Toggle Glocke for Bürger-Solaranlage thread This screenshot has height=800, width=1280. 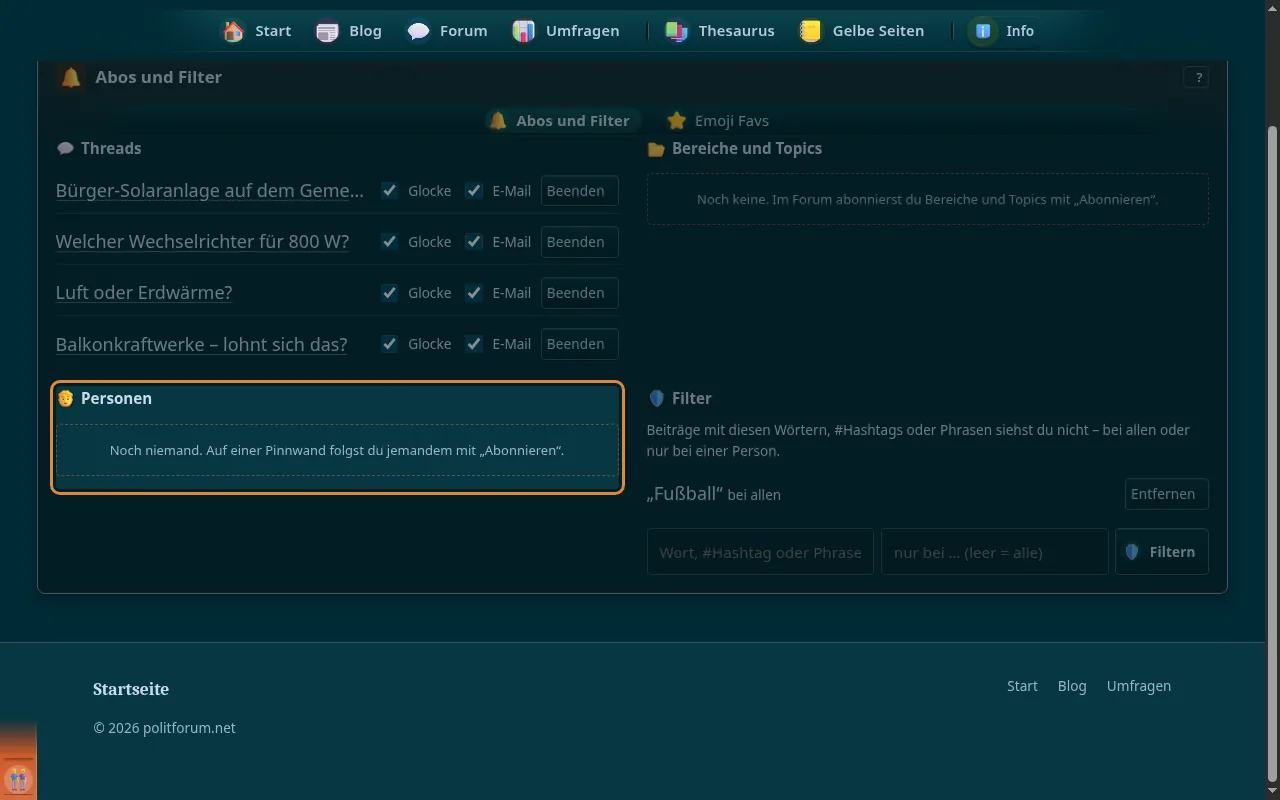pos(390,190)
